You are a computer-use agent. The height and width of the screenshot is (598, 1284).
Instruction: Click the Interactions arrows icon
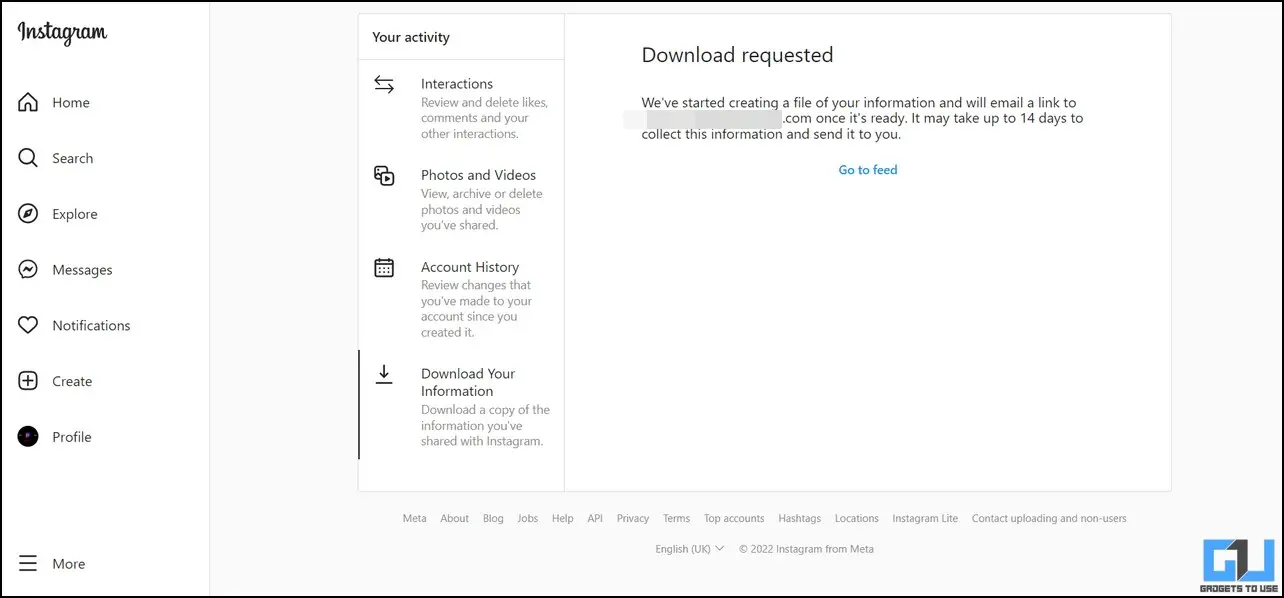pos(384,84)
